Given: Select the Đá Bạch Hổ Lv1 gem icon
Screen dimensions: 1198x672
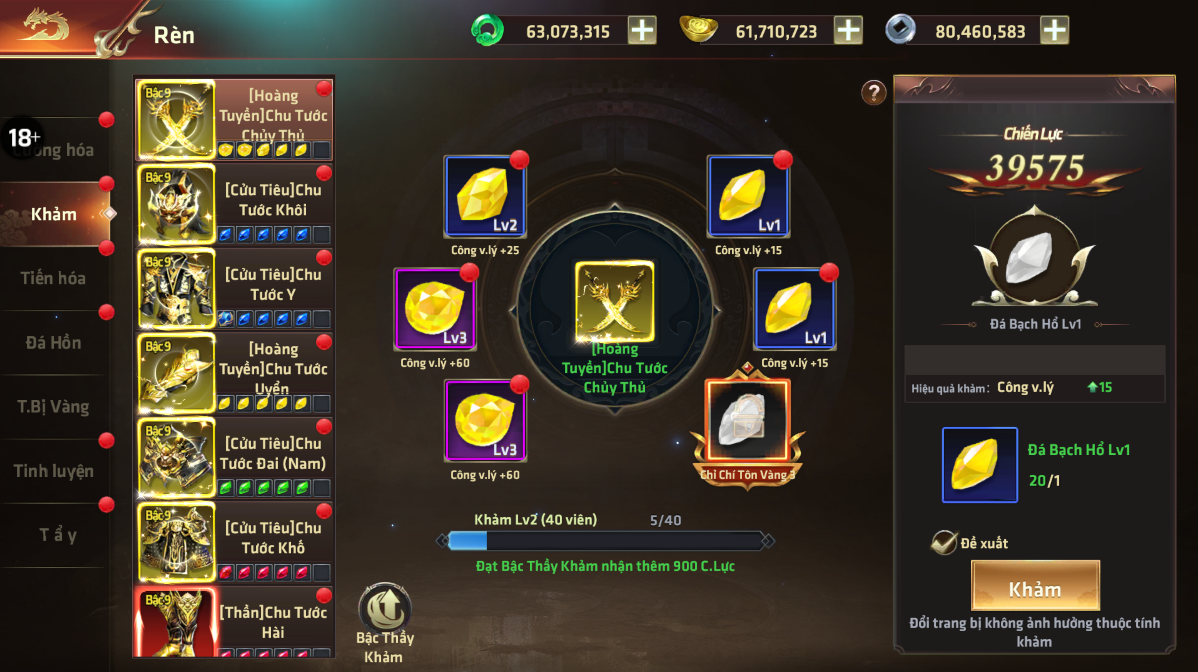Looking at the screenshot, I should [979, 465].
